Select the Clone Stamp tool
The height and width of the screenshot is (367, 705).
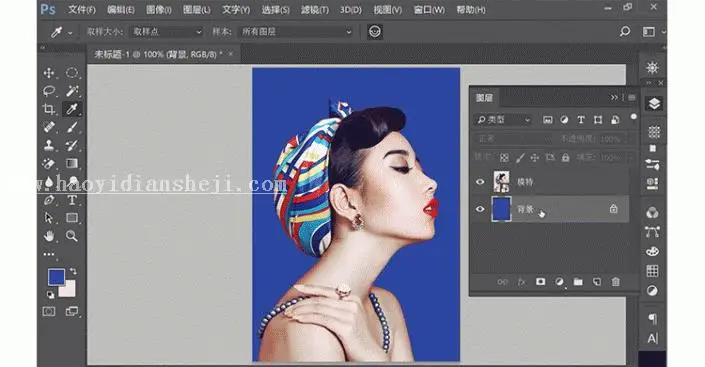tap(49, 145)
